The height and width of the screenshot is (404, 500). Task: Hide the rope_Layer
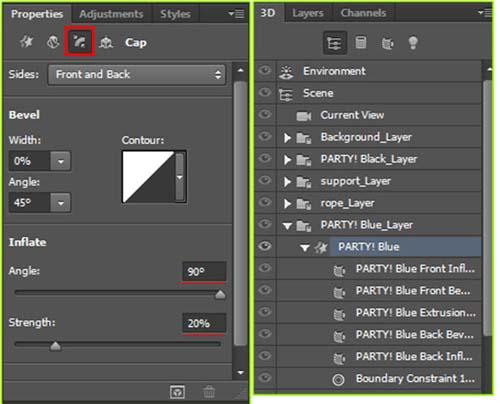click(265, 202)
